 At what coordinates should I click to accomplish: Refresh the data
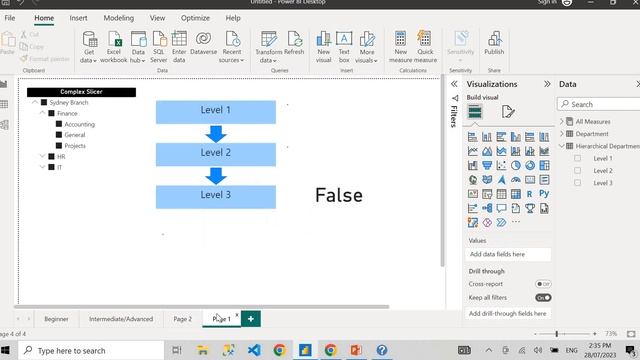click(294, 44)
